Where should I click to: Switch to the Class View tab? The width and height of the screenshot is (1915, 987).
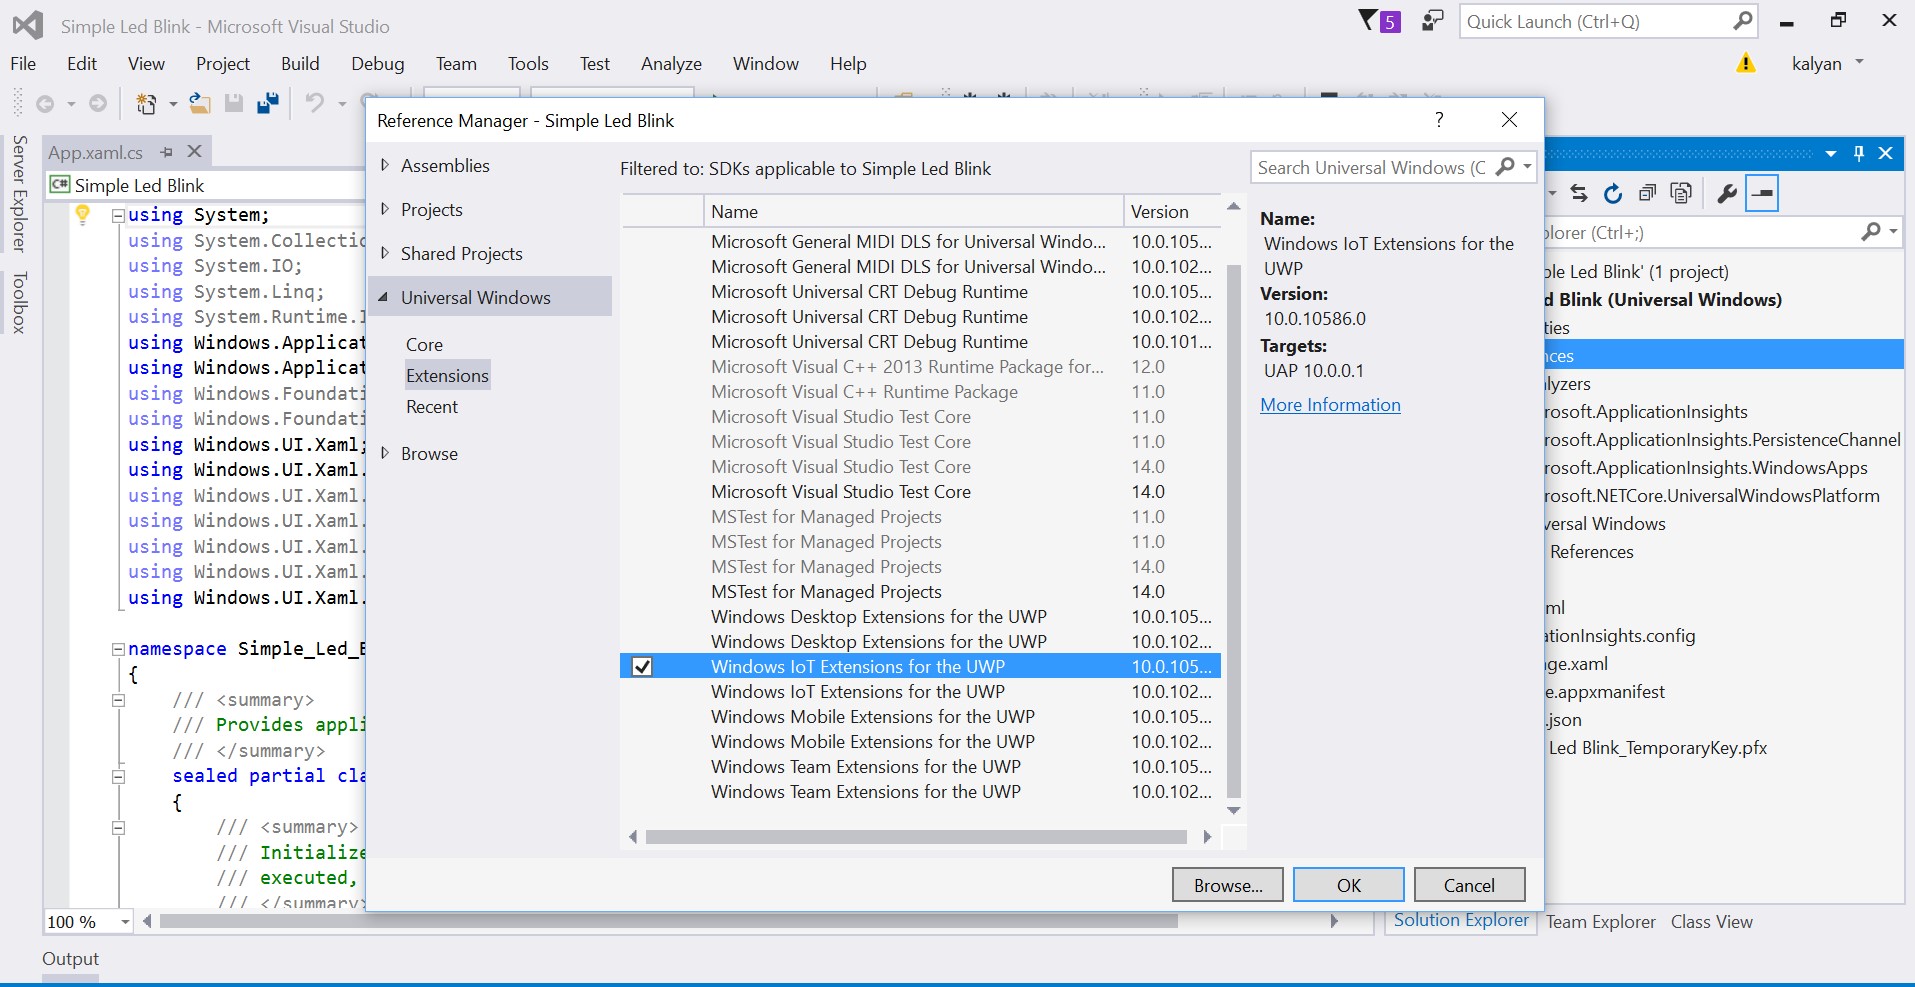point(1711,922)
